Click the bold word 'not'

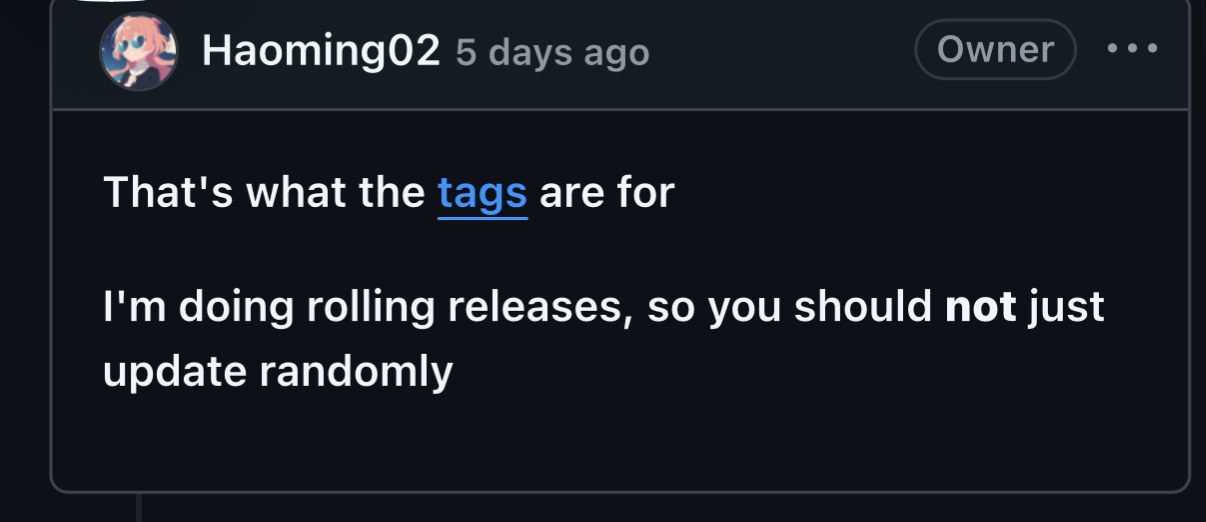(980, 307)
